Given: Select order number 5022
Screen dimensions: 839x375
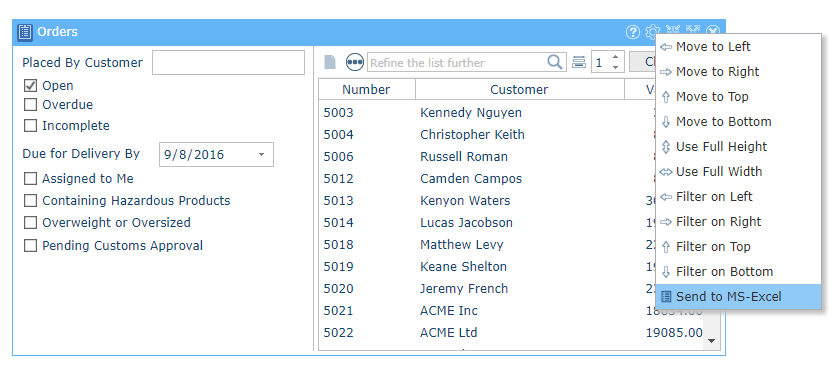Looking at the screenshot, I should [339, 333].
